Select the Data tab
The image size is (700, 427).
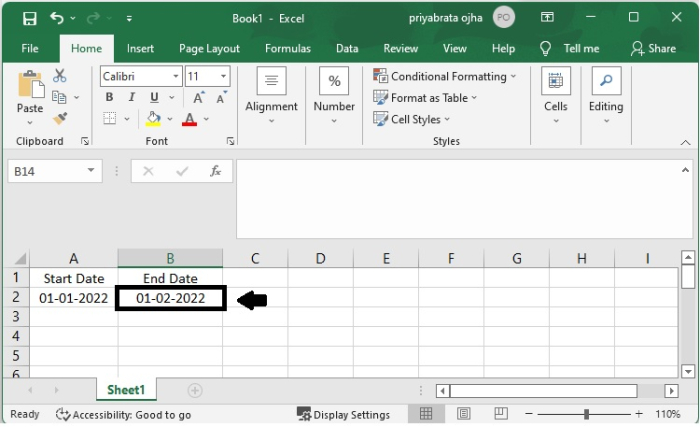point(347,48)
